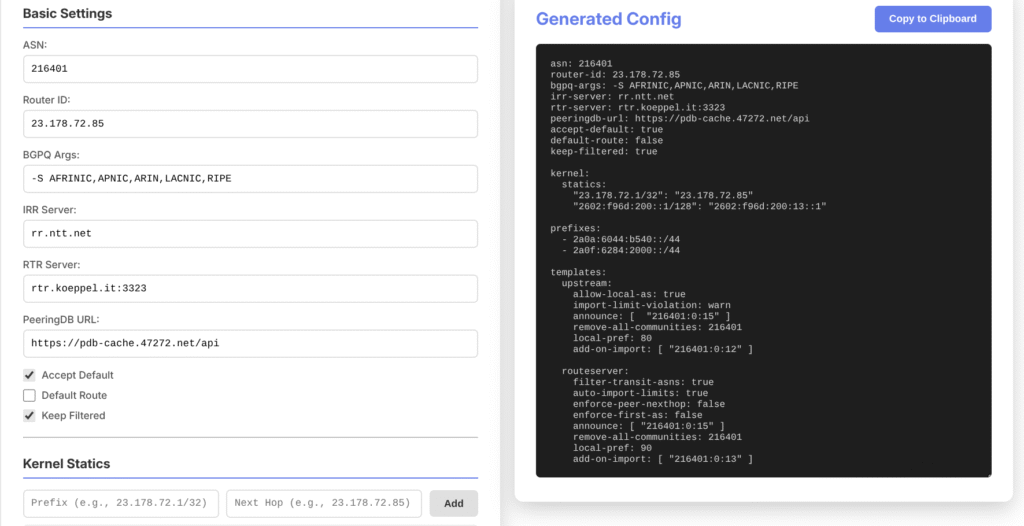Click the Basic Settings section heading
This screenshot has width=1024, height=526.
point(67,14)
